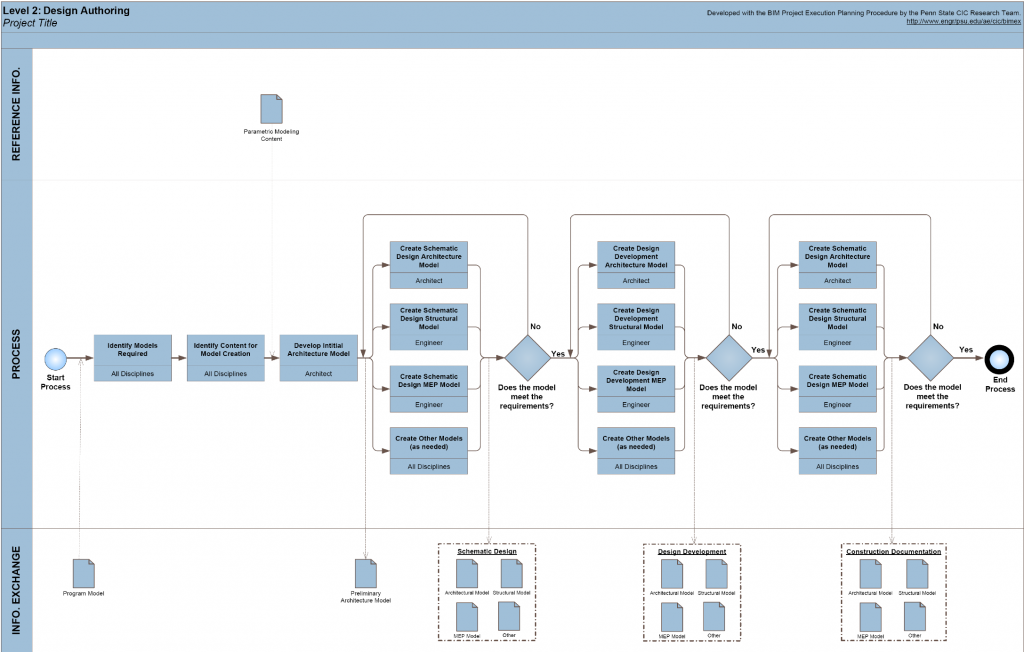Select Identify Content for Model Creation box
The width and height of the screenshot is (1024, 652).
pos(225,357)
